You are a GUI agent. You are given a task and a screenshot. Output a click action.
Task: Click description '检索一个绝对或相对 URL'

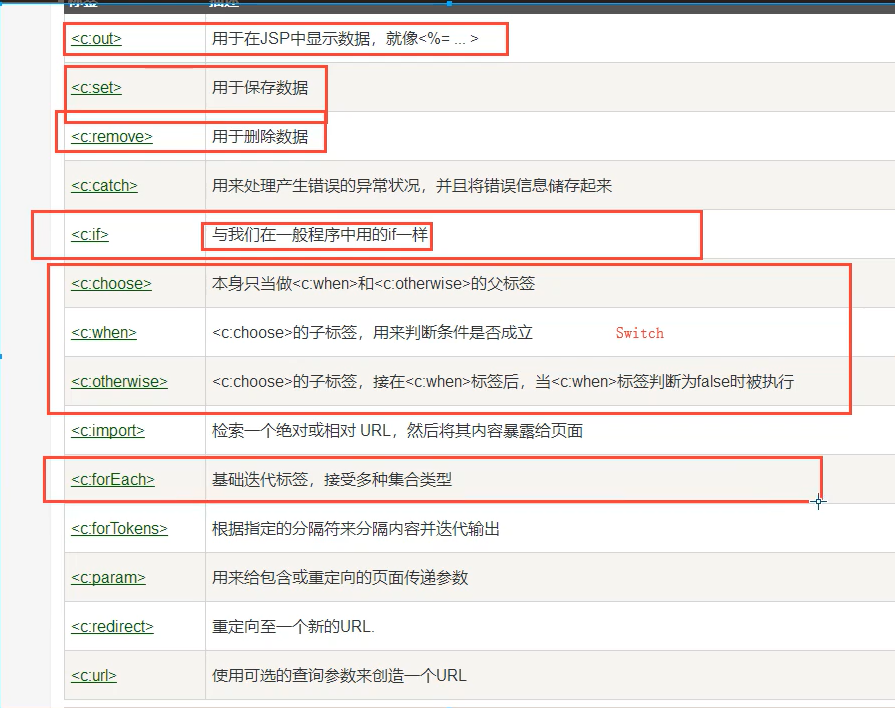tap(301, 431)
